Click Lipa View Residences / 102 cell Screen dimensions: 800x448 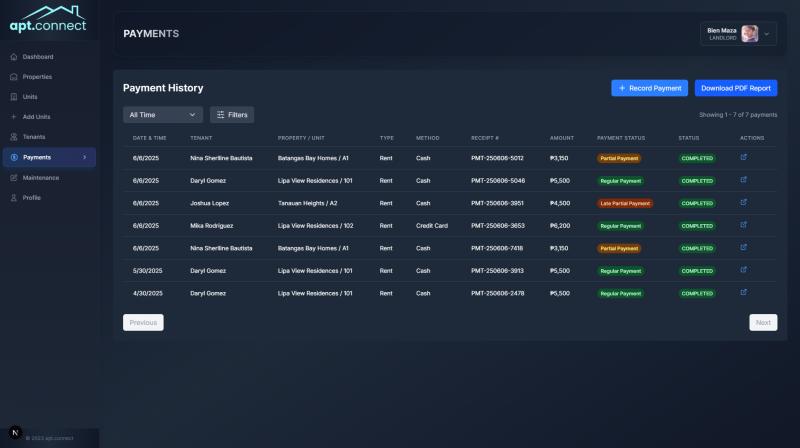click(315, 226)
